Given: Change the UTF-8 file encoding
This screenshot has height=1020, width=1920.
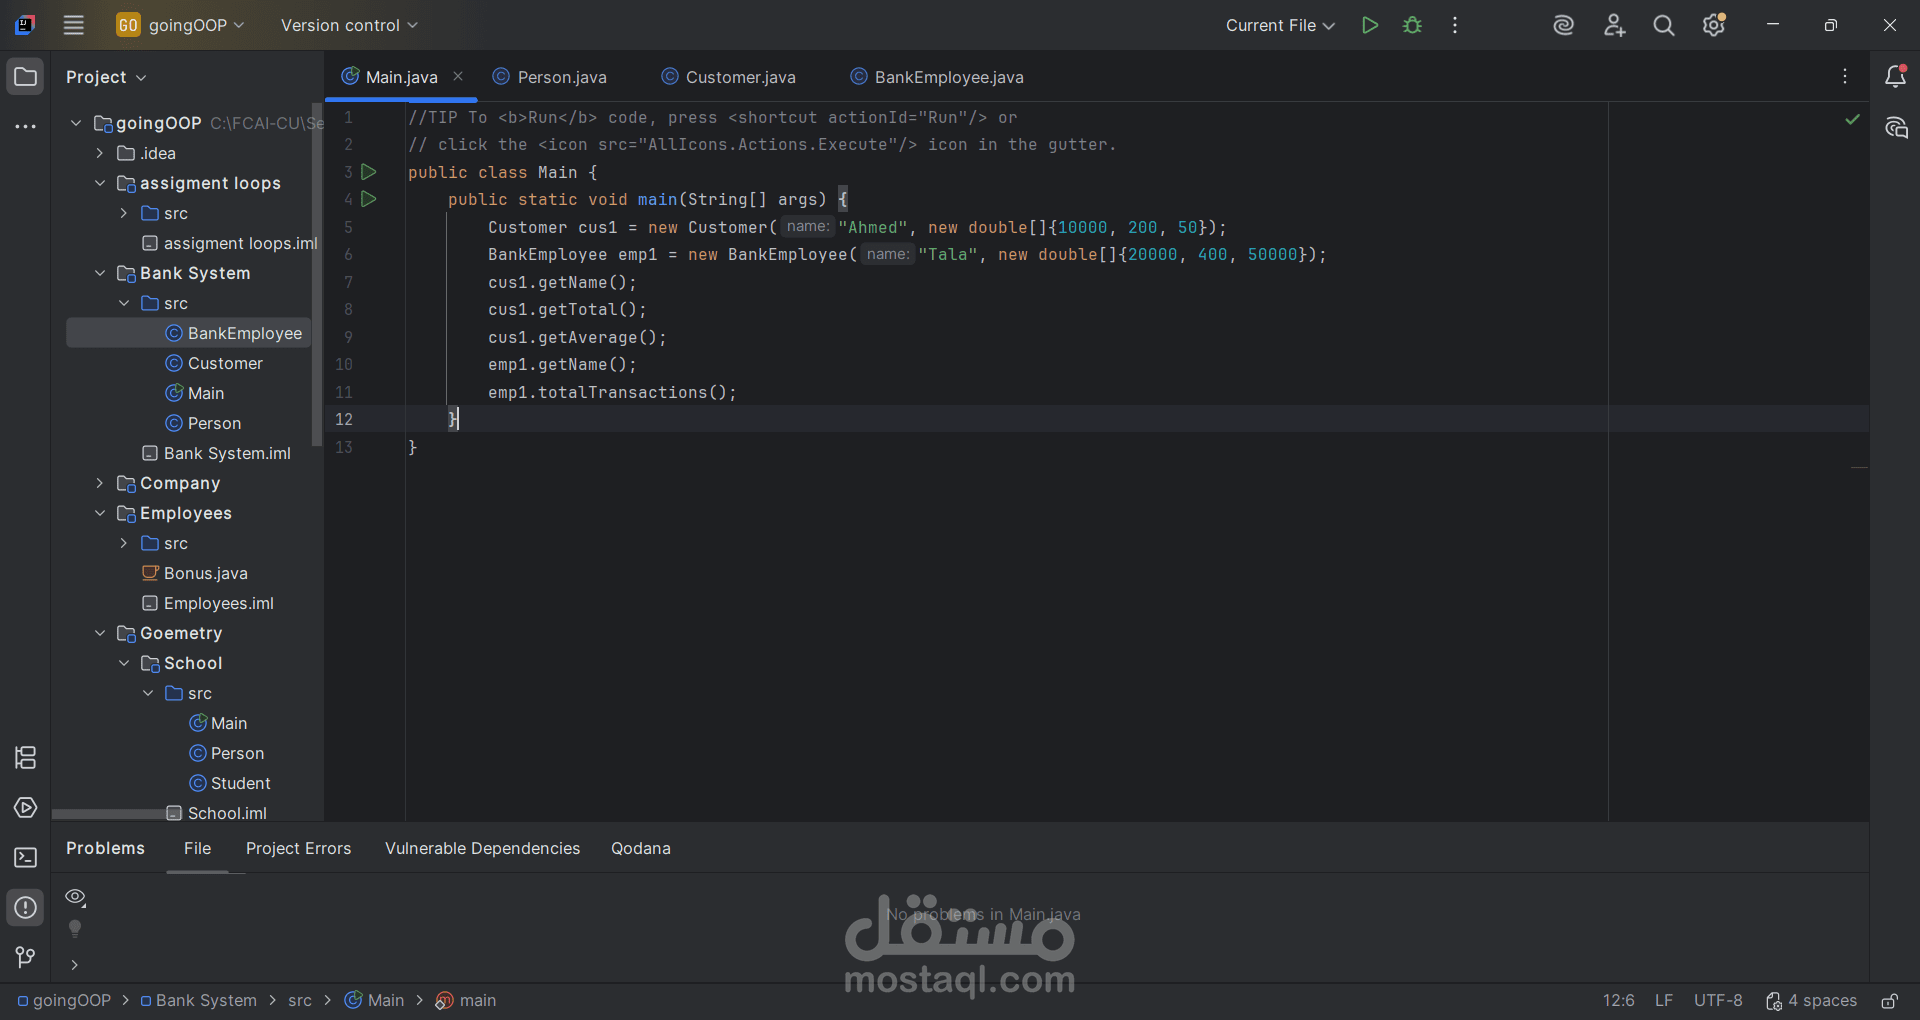Looking at the screenshot, I should click(x=1718, y=1001).
